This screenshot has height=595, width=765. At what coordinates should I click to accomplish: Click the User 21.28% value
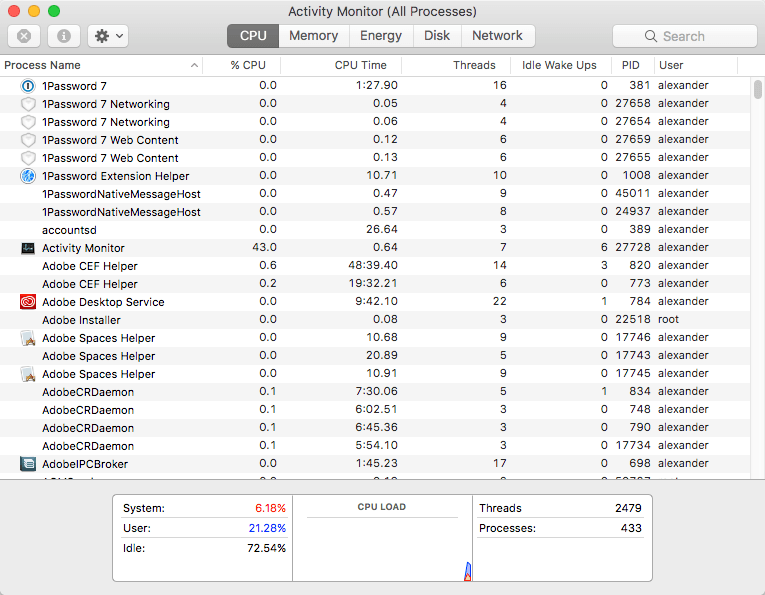(267, 528)
